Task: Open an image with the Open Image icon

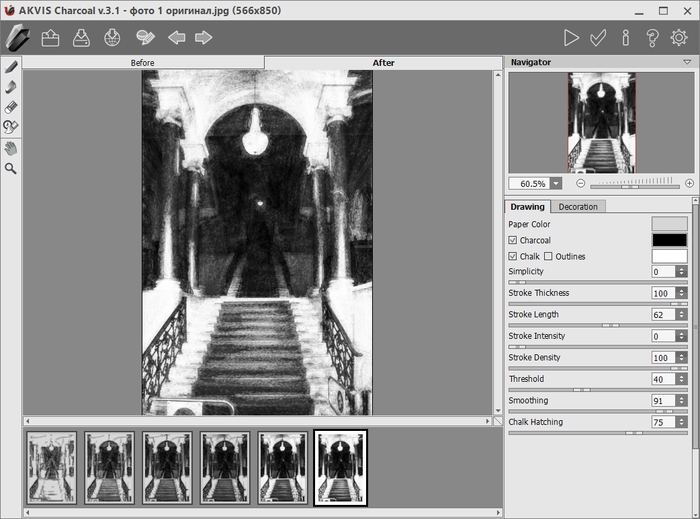Action: [50, 38]
